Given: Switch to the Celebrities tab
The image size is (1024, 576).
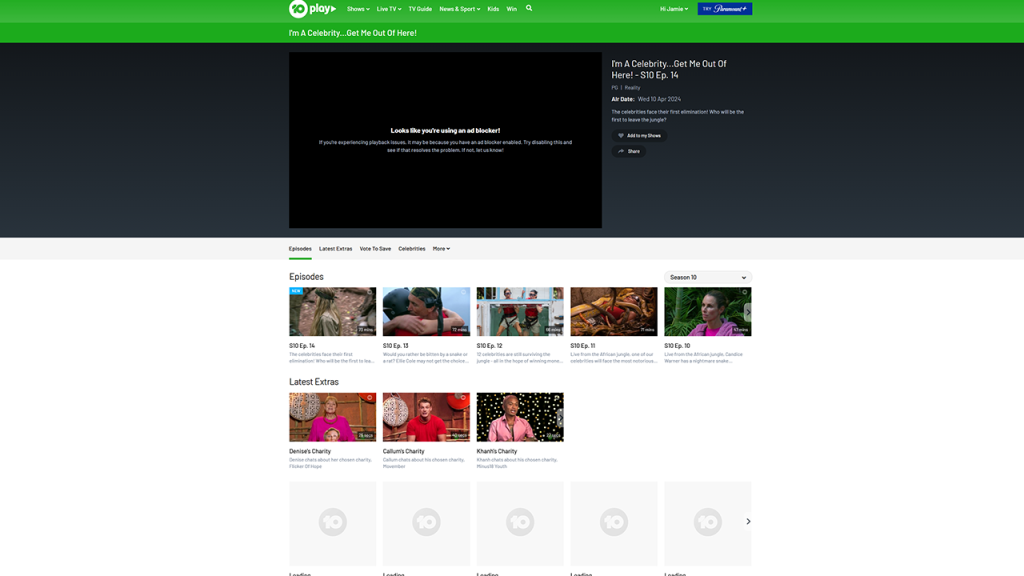Looking at the screenshot, I should pos(411,249).
